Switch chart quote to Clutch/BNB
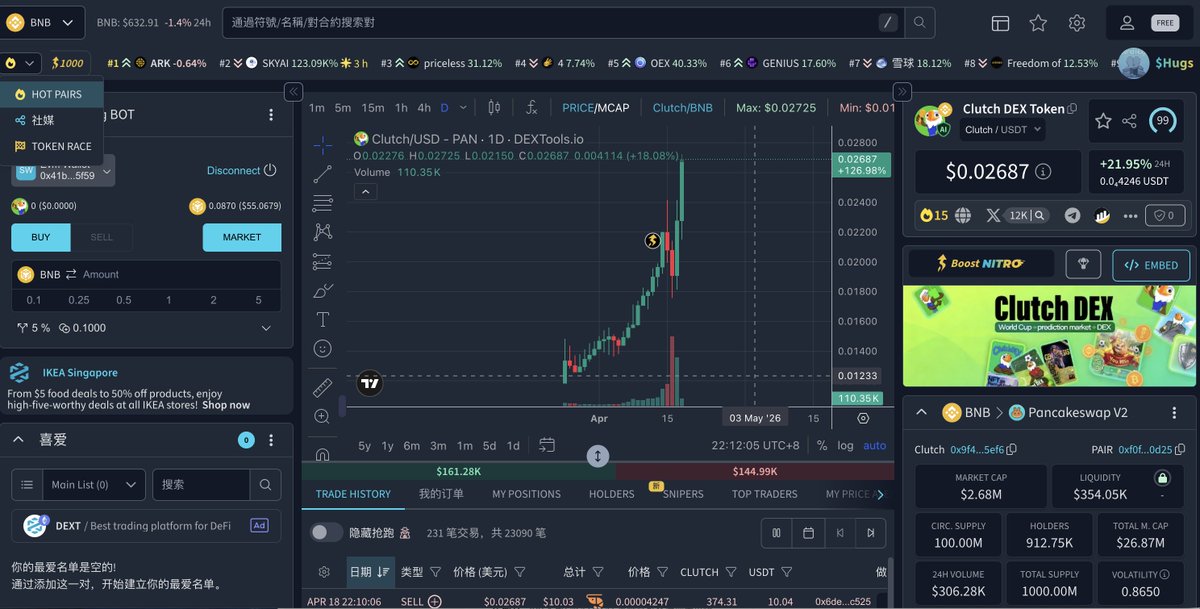Viewport: 1200px width, 609px height. coord(683,107)
